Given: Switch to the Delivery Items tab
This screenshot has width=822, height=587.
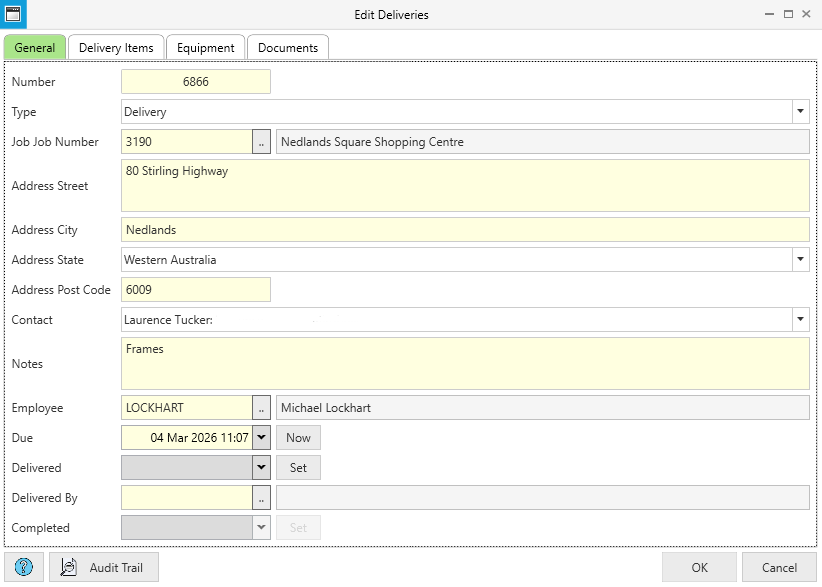Looking at the screenshot, I should pyautogui.click(x=116, y=47).
